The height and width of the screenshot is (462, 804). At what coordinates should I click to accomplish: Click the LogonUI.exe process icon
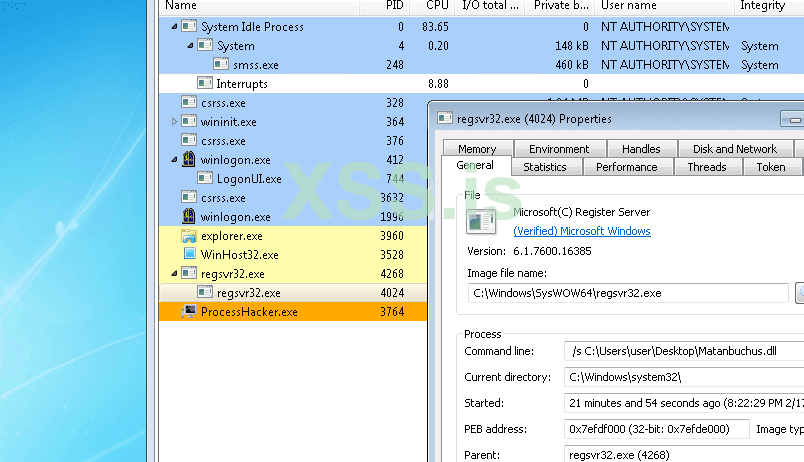coord(205,178)
